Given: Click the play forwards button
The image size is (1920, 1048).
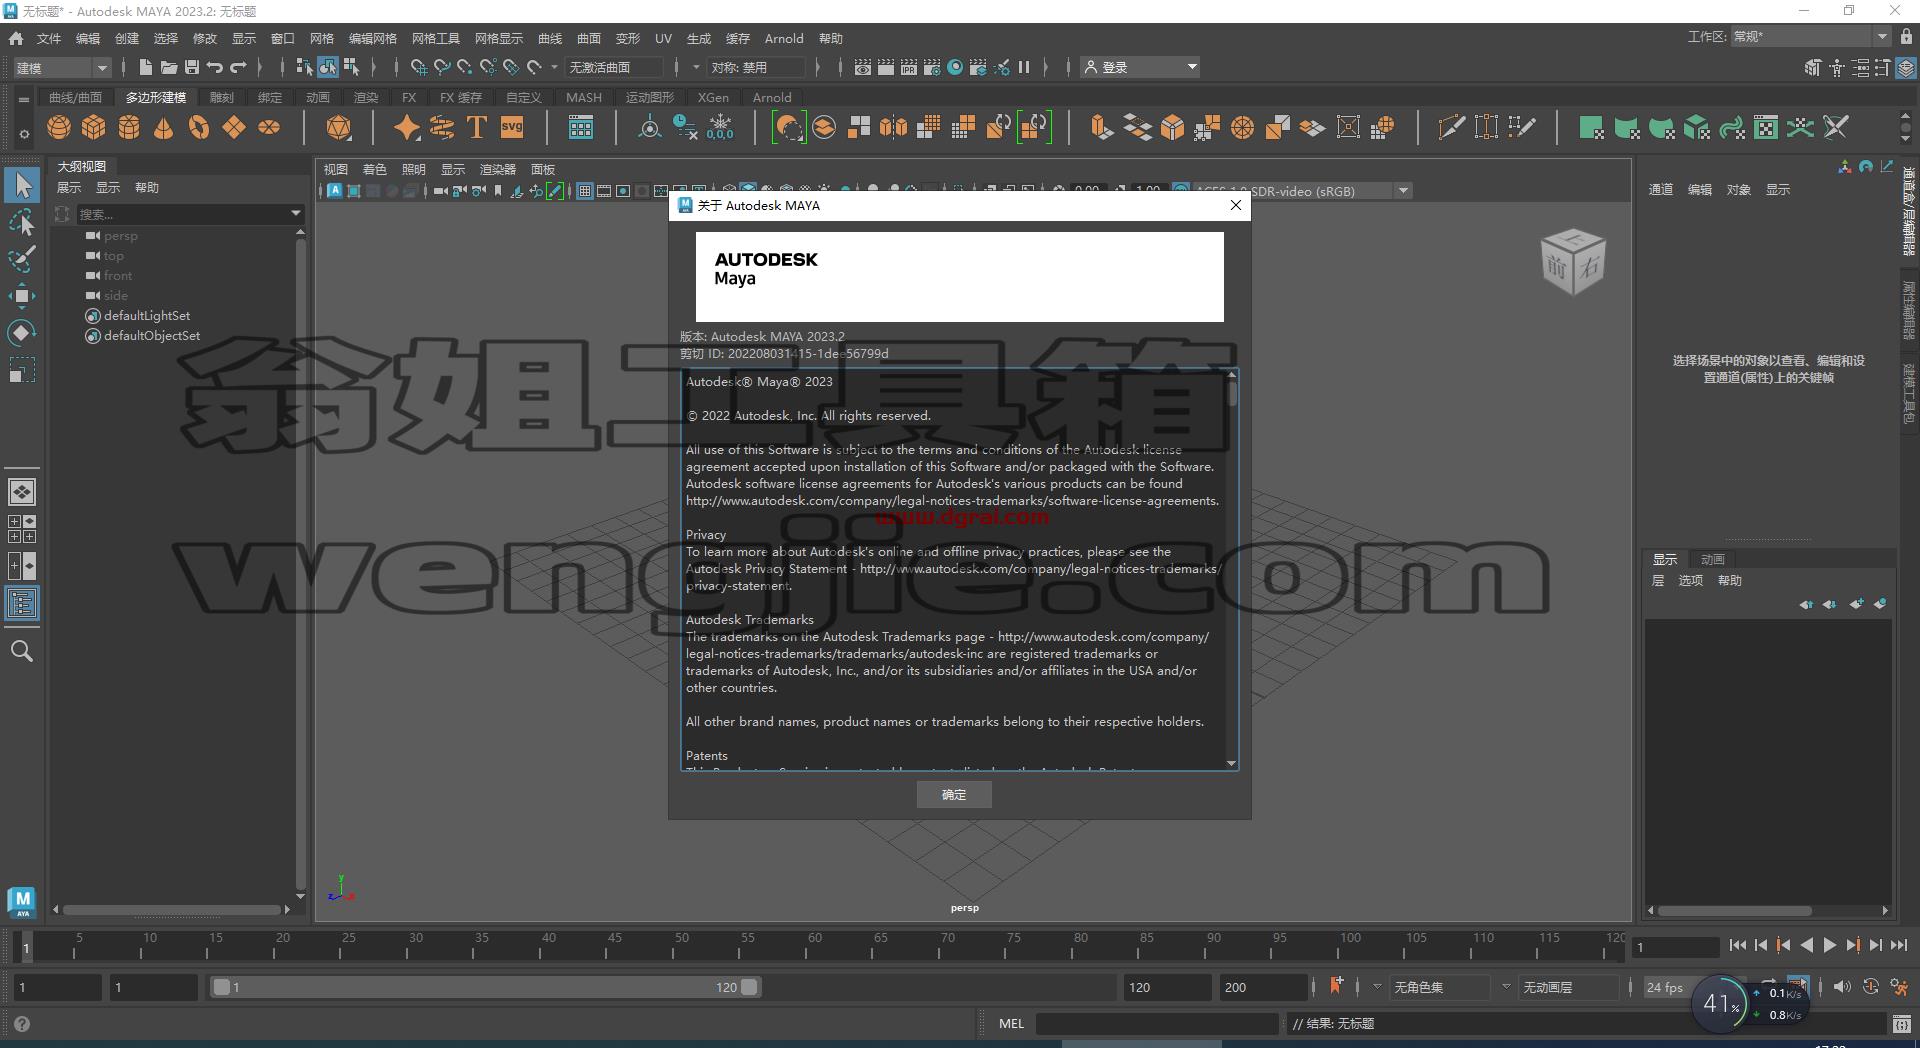Looking at the screenshot, I should pos(1830,945).
